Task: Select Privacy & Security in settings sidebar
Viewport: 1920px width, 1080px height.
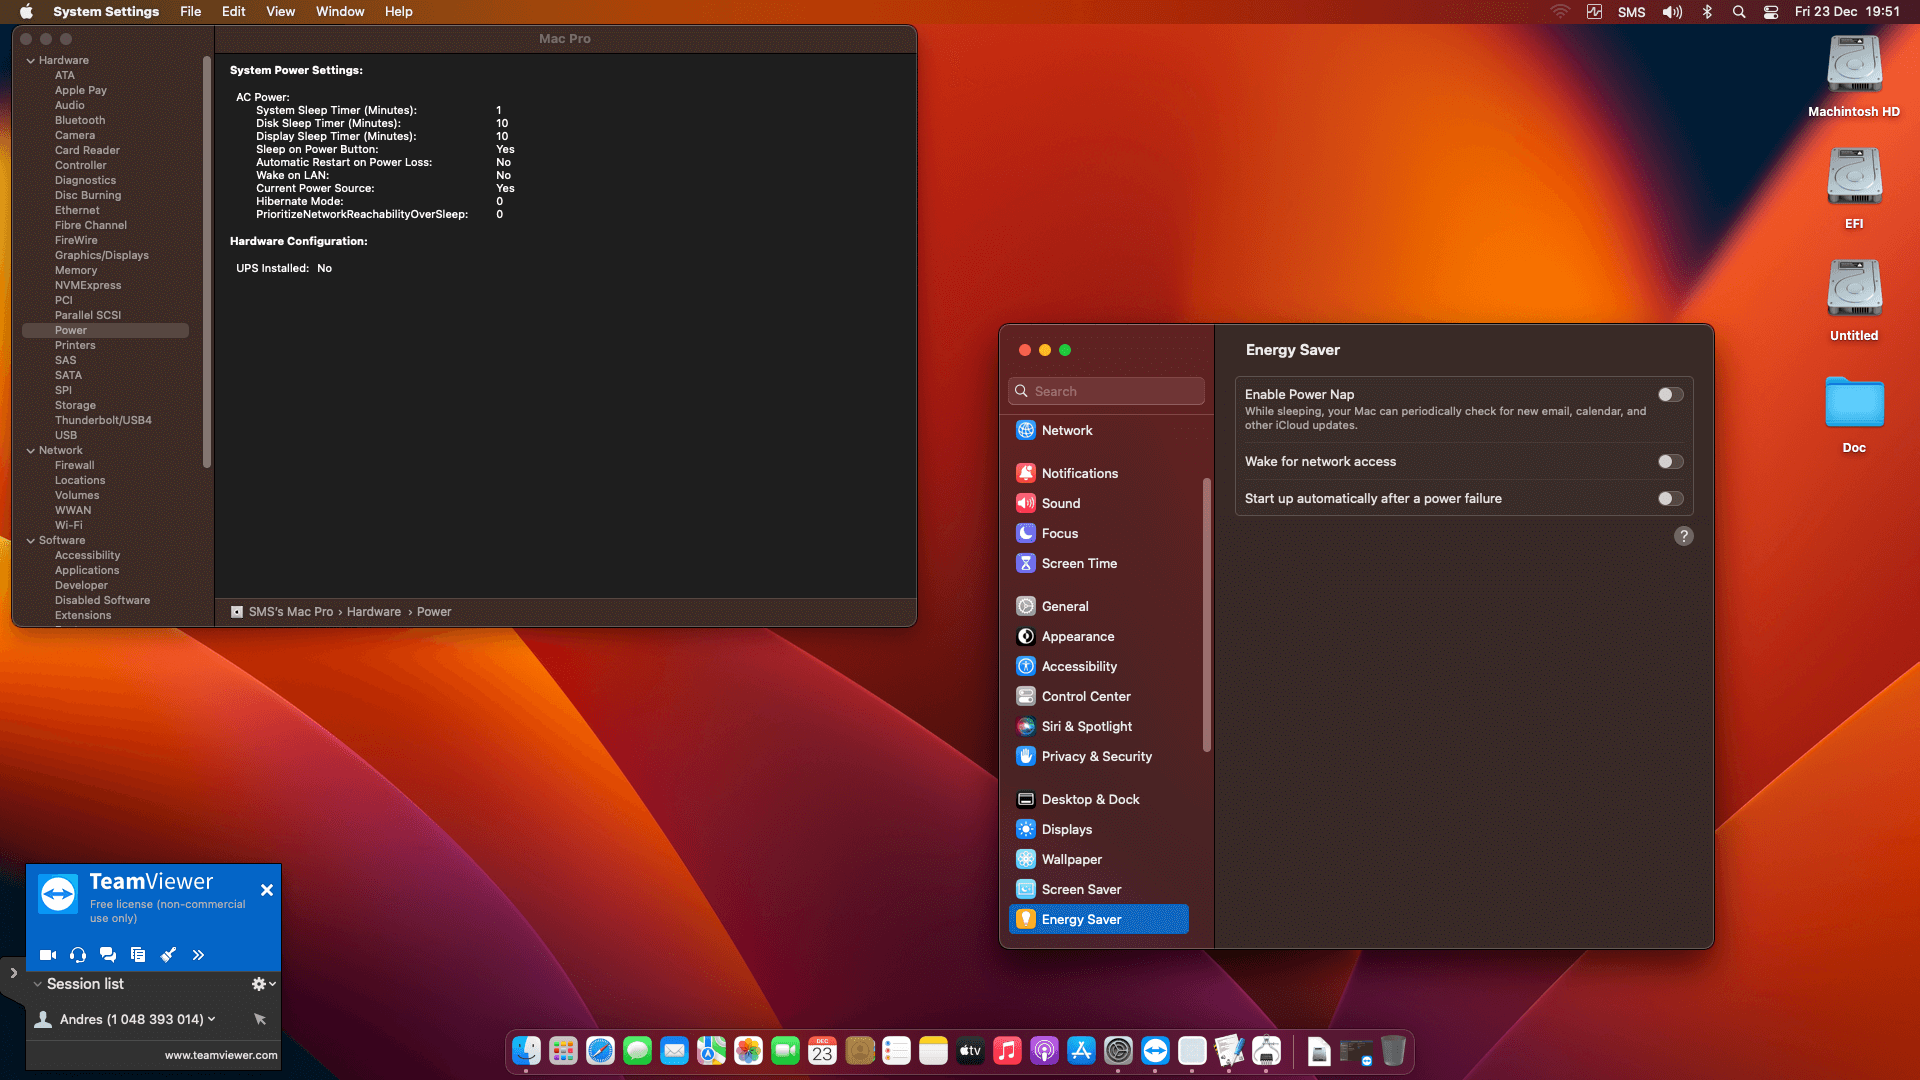Action: point(1096,757)
